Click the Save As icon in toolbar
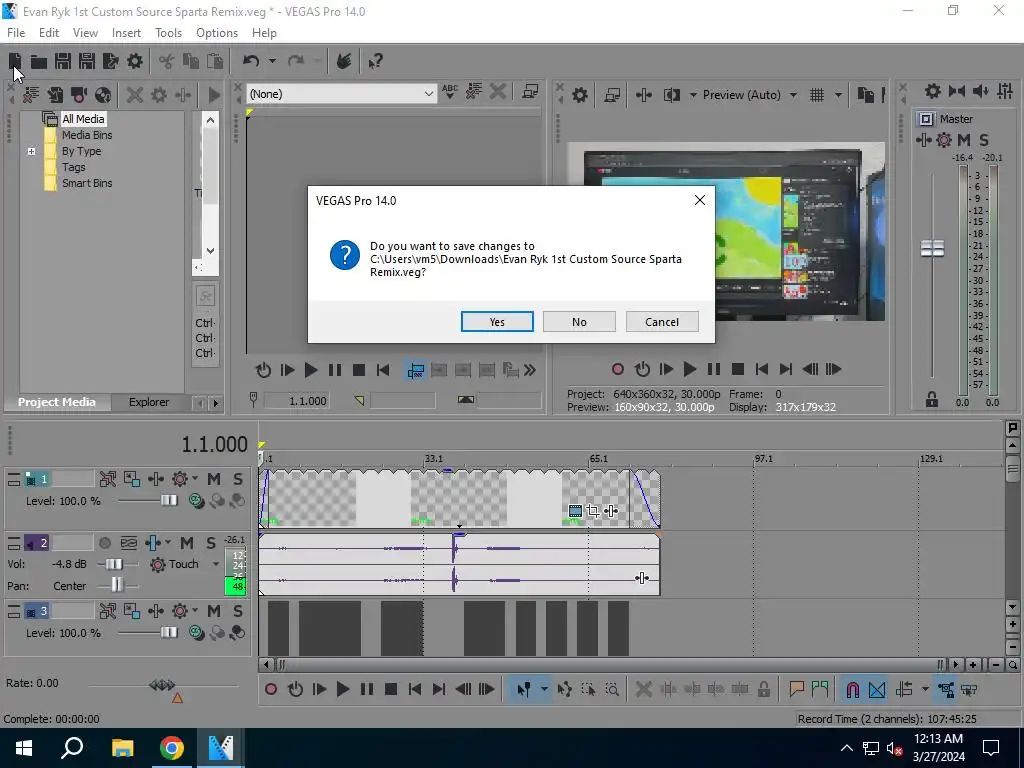This screenshot has height=768, width=1024. click(87, 61)
